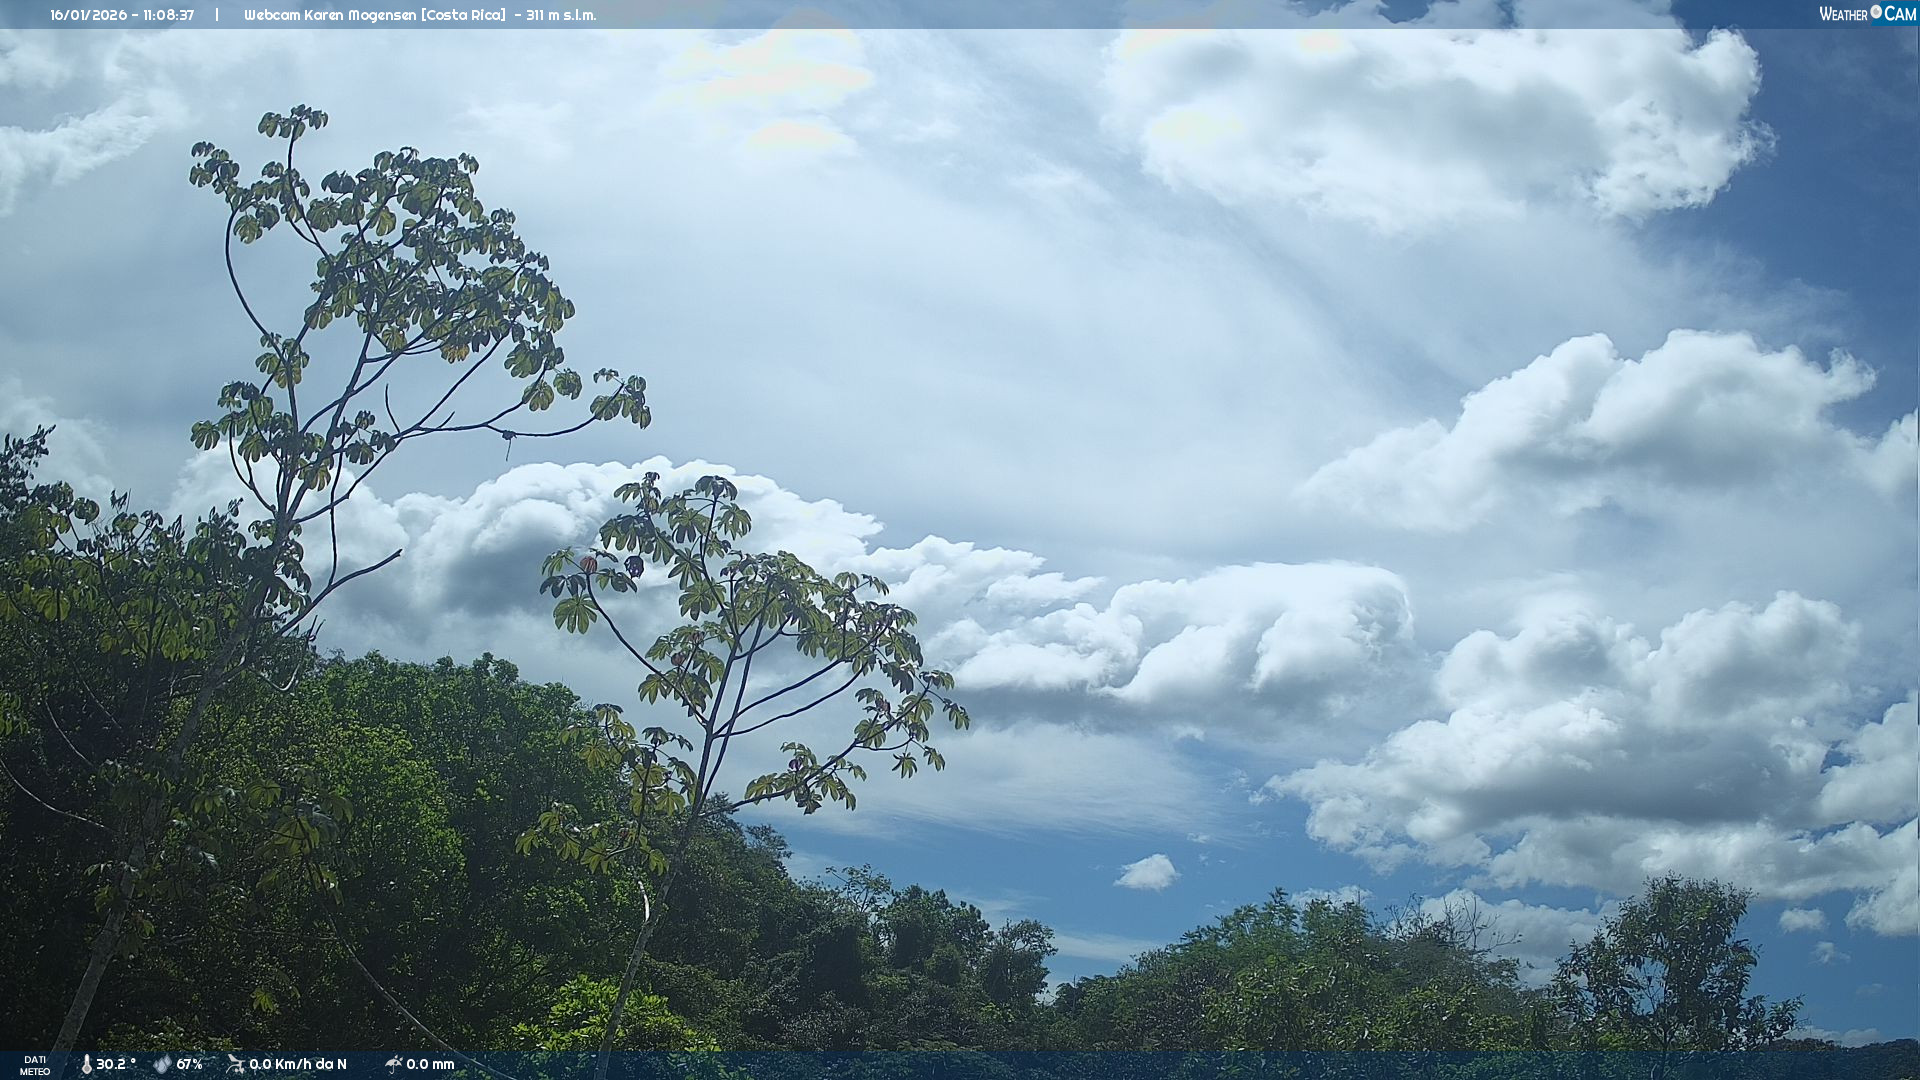Click the date 16/01/2026 in header
1920x1080 pixels.
pyautogui.click(x=87, y=15)
